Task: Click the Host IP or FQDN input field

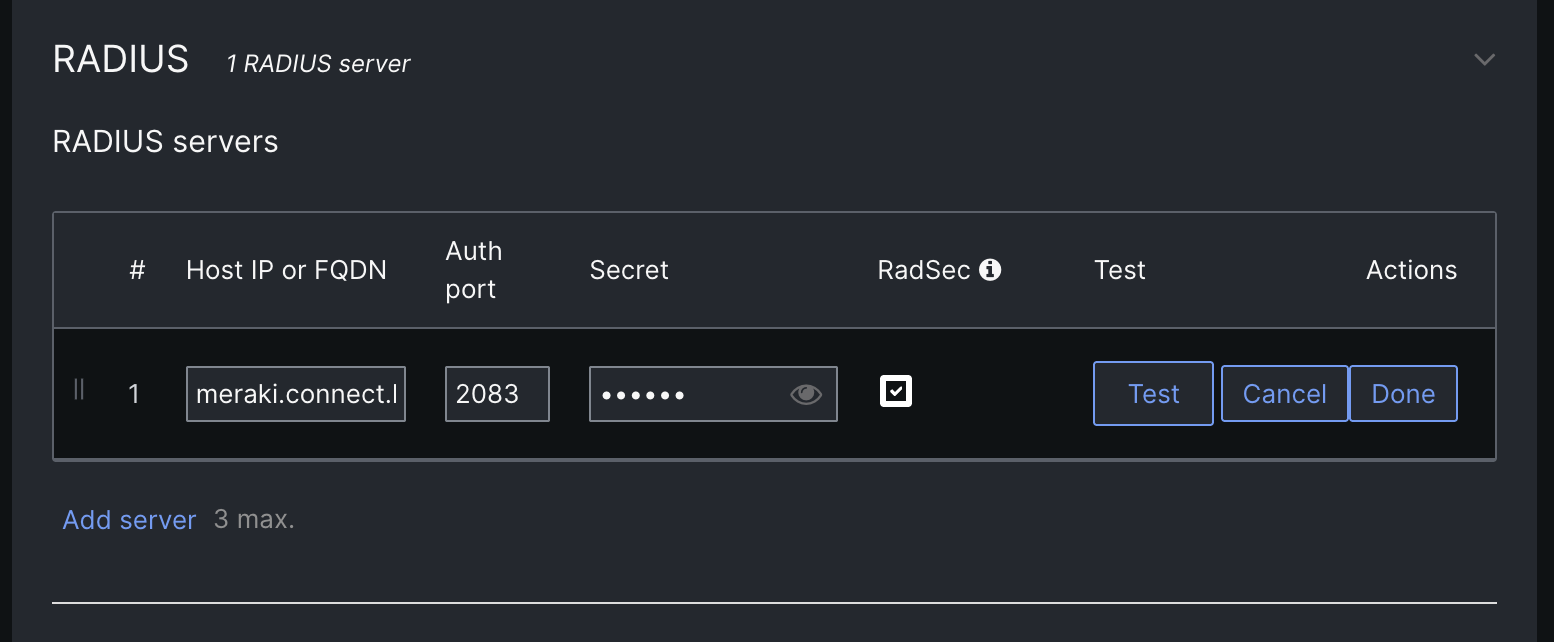Action: tap(296, 394)
